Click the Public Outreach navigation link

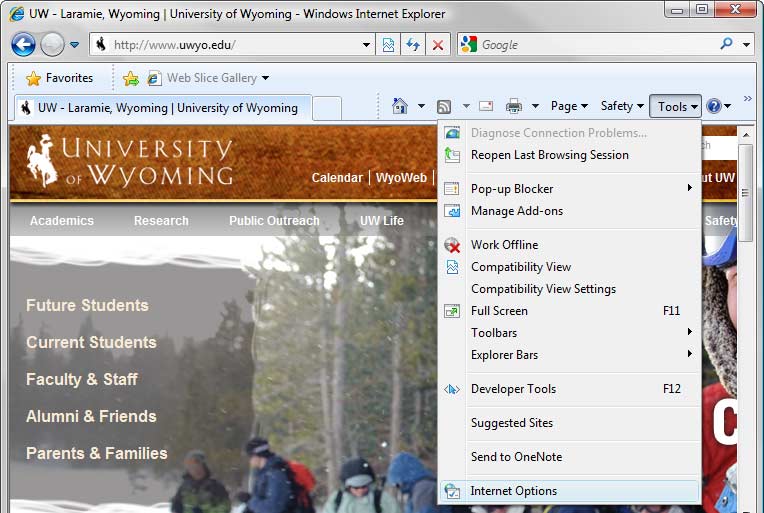coord(274,221)
